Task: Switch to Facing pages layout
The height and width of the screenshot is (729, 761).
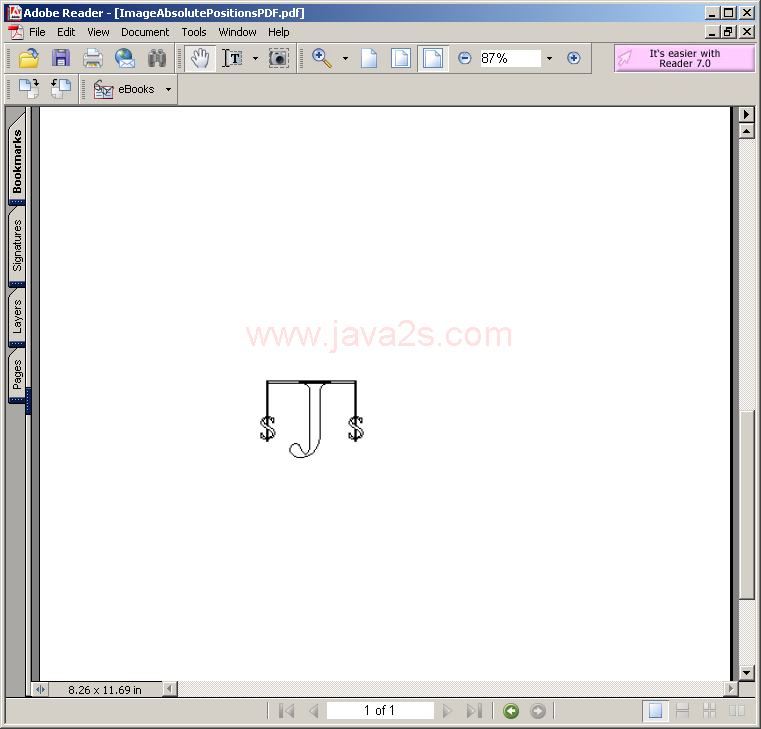Action: coord(737,711)
